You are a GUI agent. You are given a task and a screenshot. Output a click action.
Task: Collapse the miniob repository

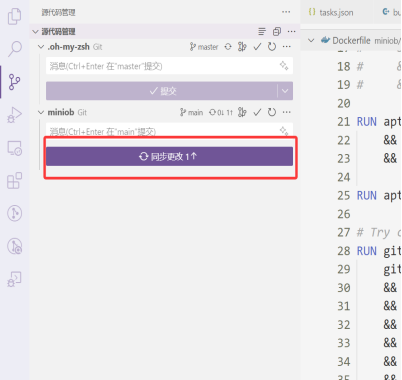click(41, 112)
